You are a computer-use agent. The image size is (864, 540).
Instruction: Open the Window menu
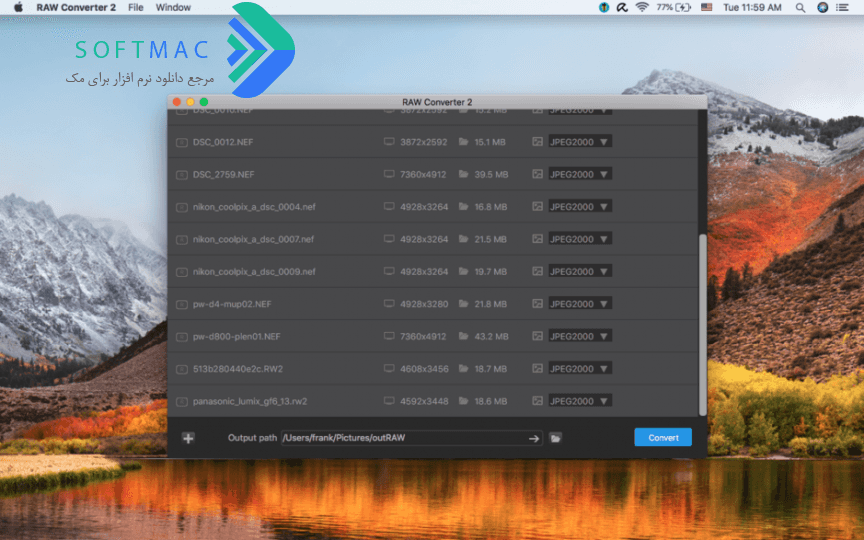click(x=173, y=7)
